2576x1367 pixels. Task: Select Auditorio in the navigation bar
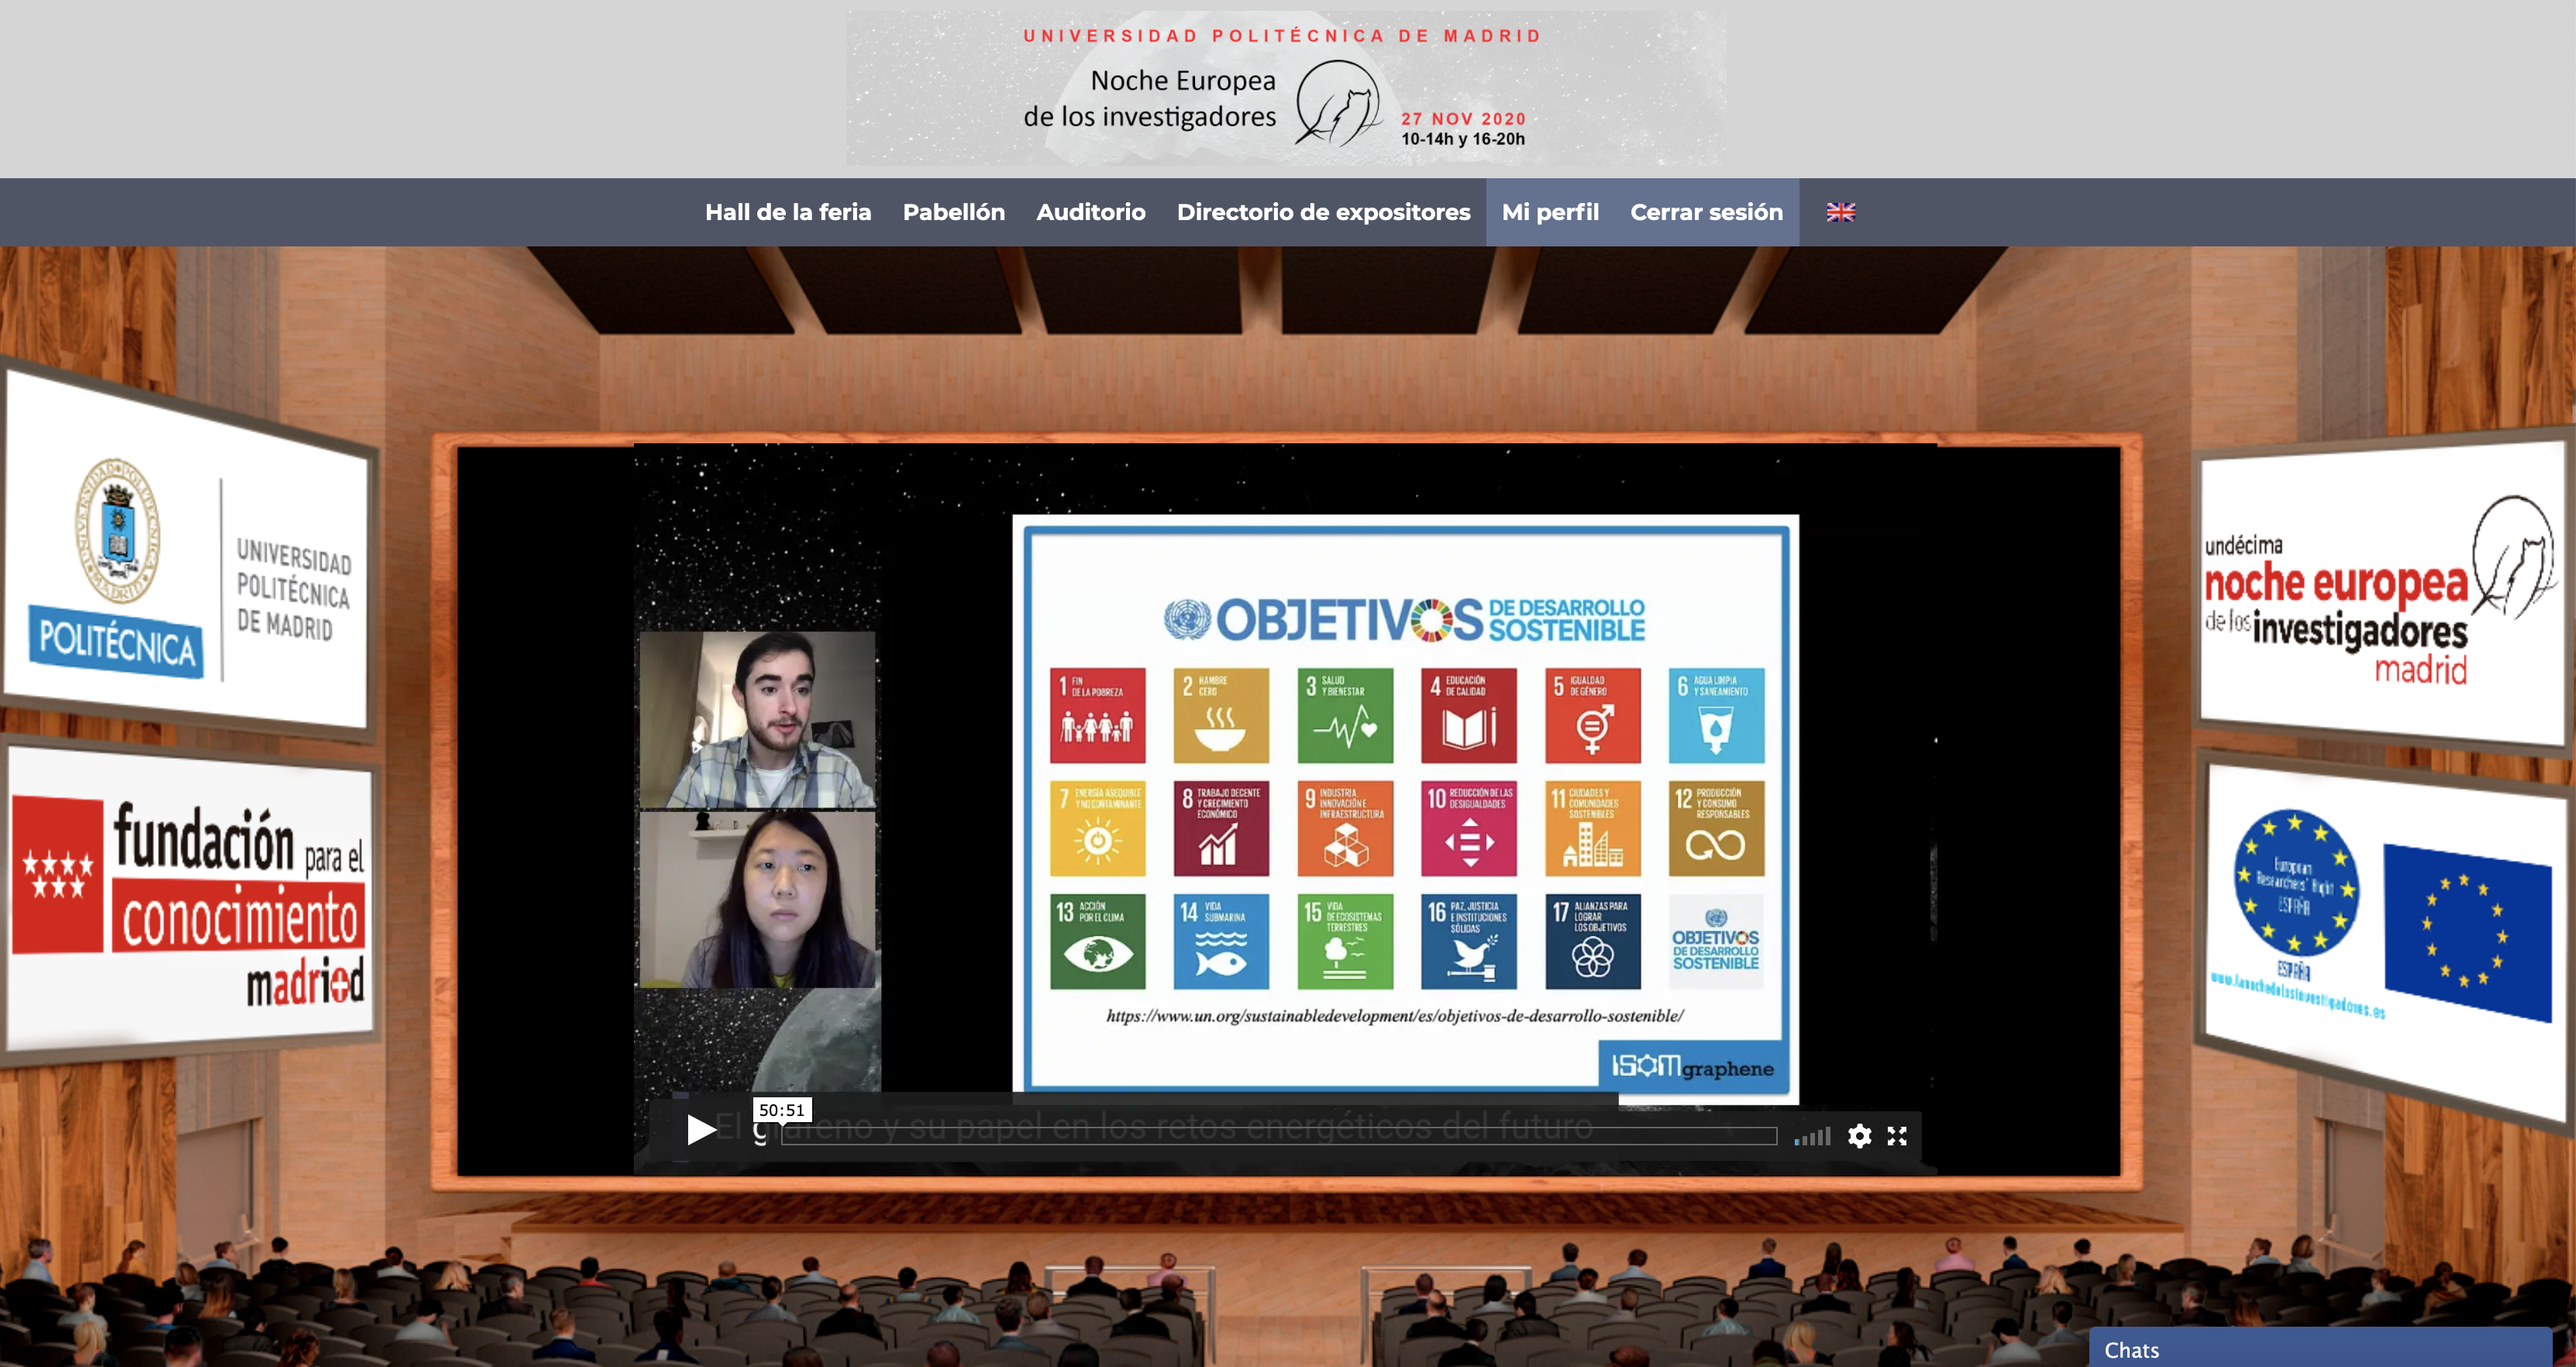pyautogui.click(x=1090, y=212)
